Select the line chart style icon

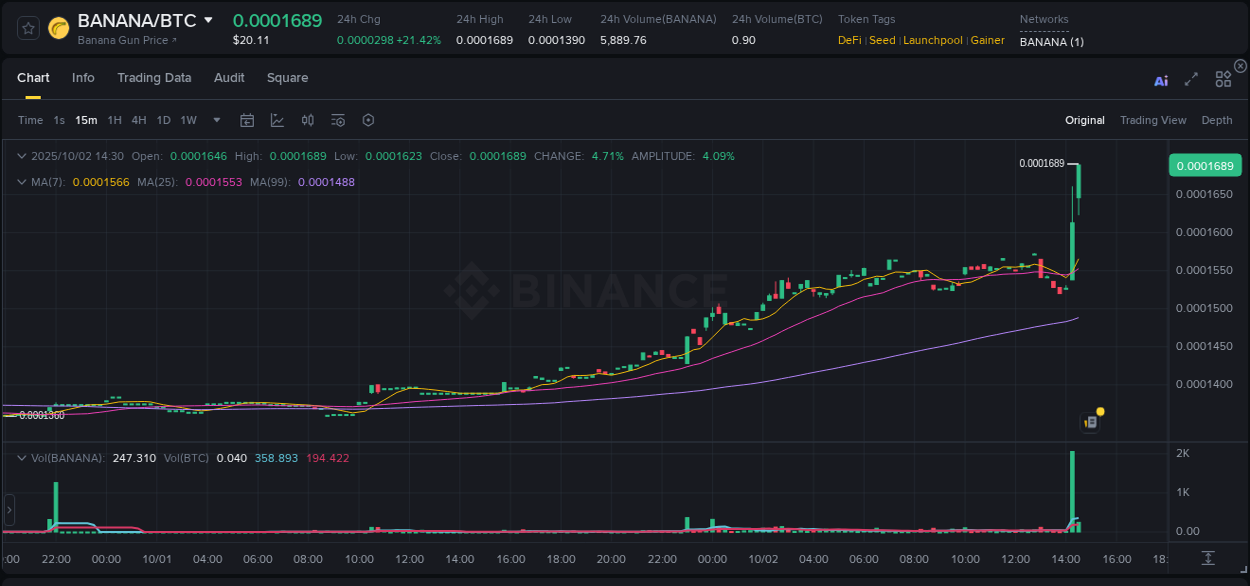coord(277,120)
